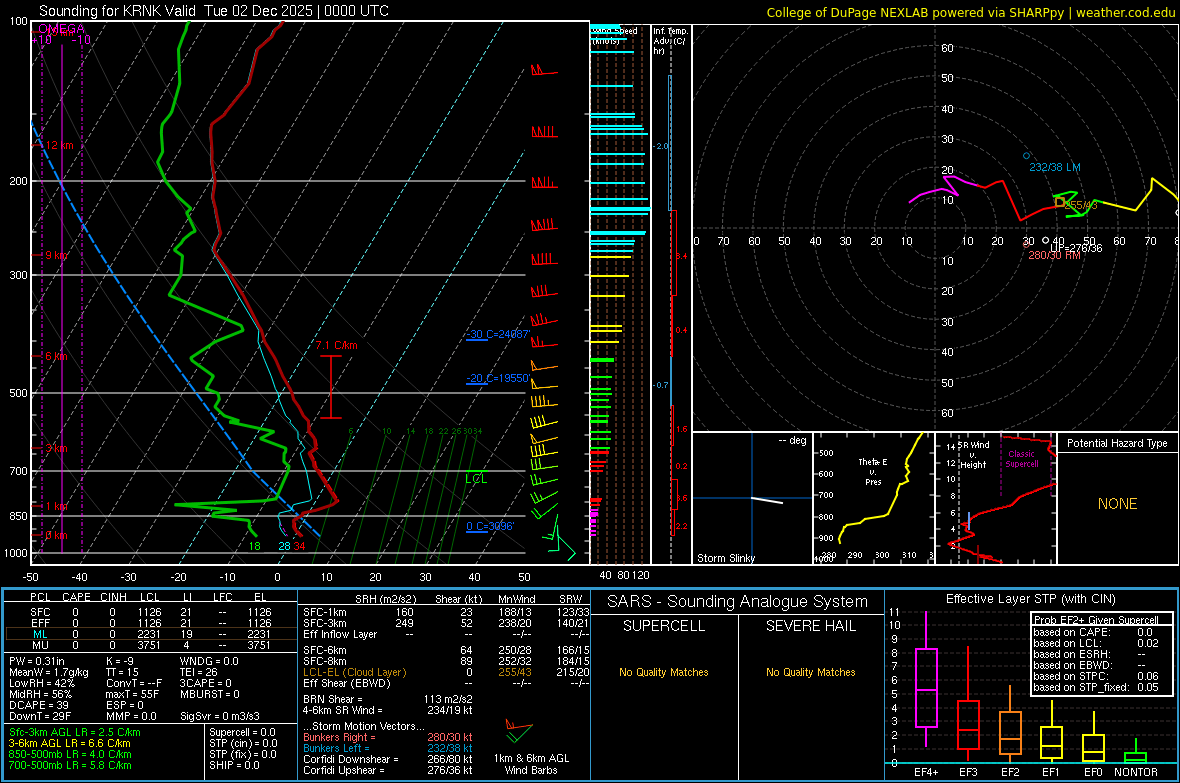The height and width of the screenshot is (783, 1180).
Task: Click the 'Supercell = 0.0' composite value
Action: tap(242, 732)
